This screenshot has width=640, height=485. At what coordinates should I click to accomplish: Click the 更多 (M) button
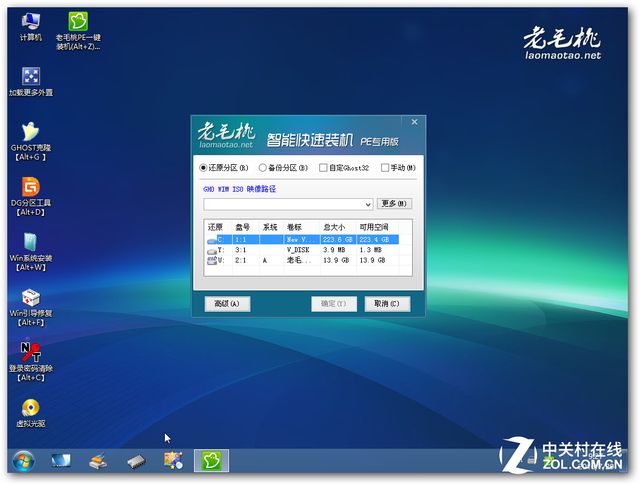point(394,204)
